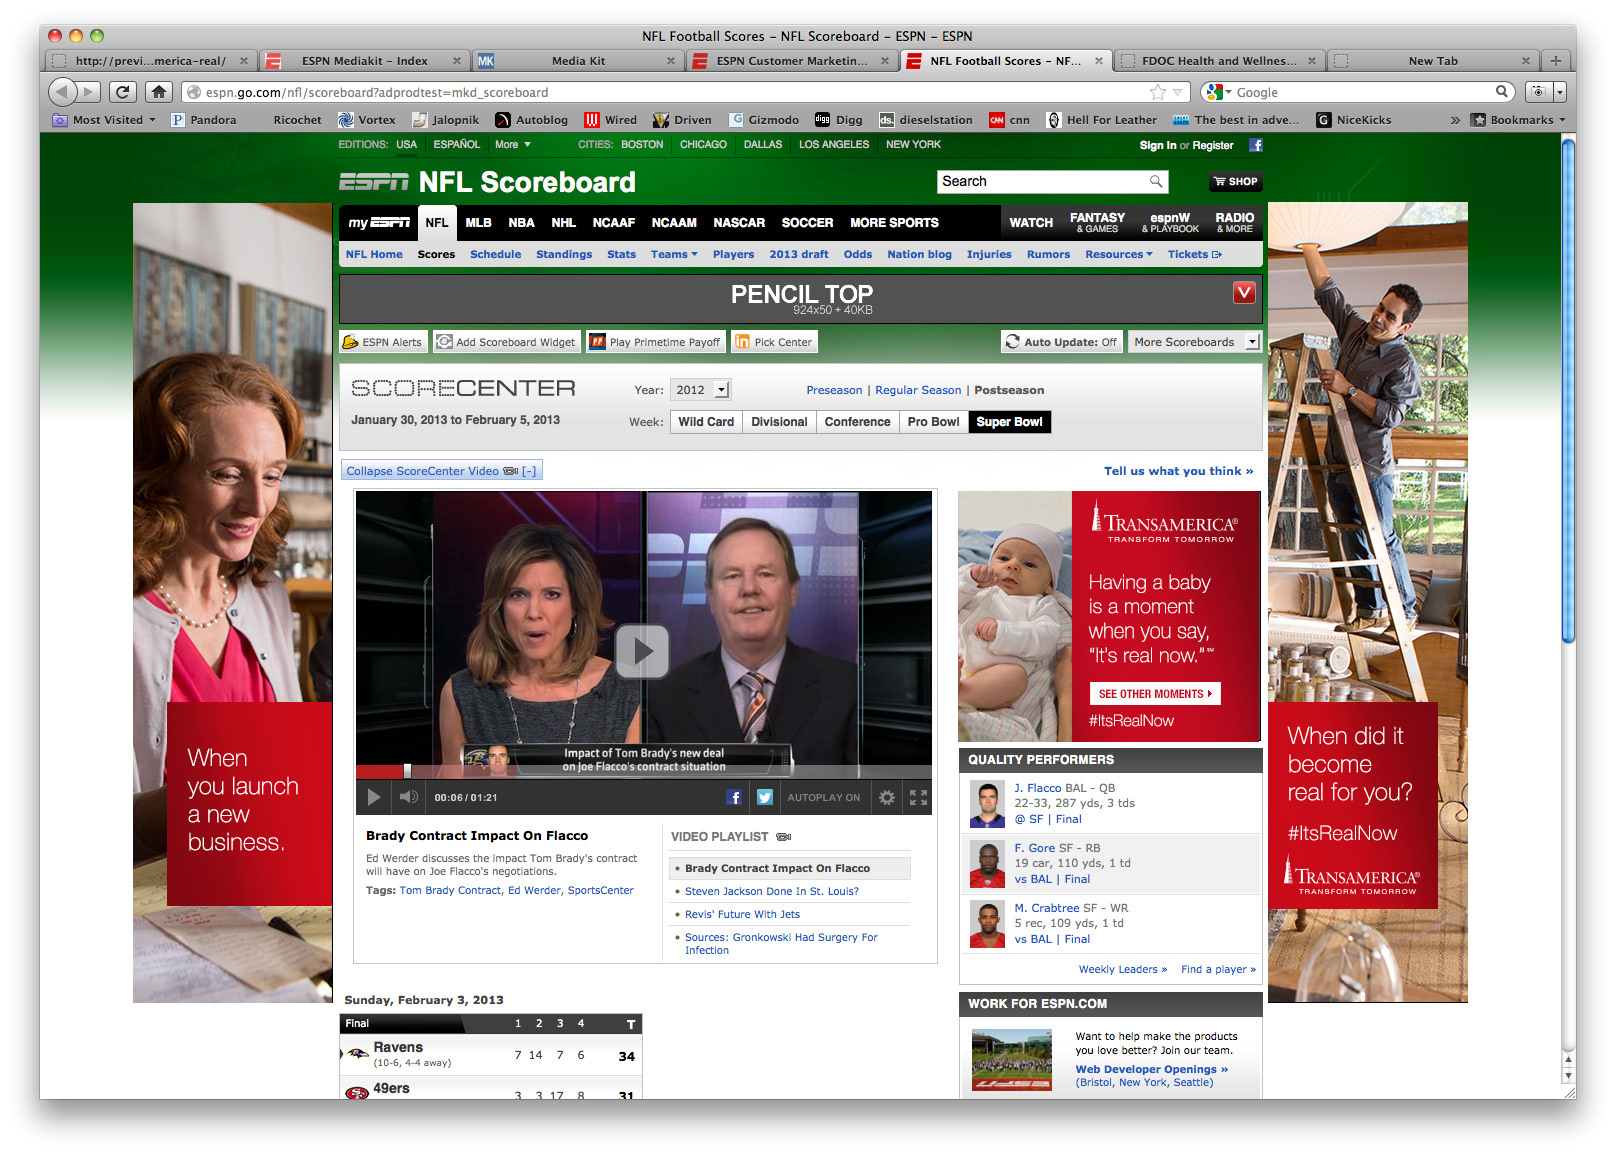
Task: Click the small play button in video controls
Action: coord(374,797)
